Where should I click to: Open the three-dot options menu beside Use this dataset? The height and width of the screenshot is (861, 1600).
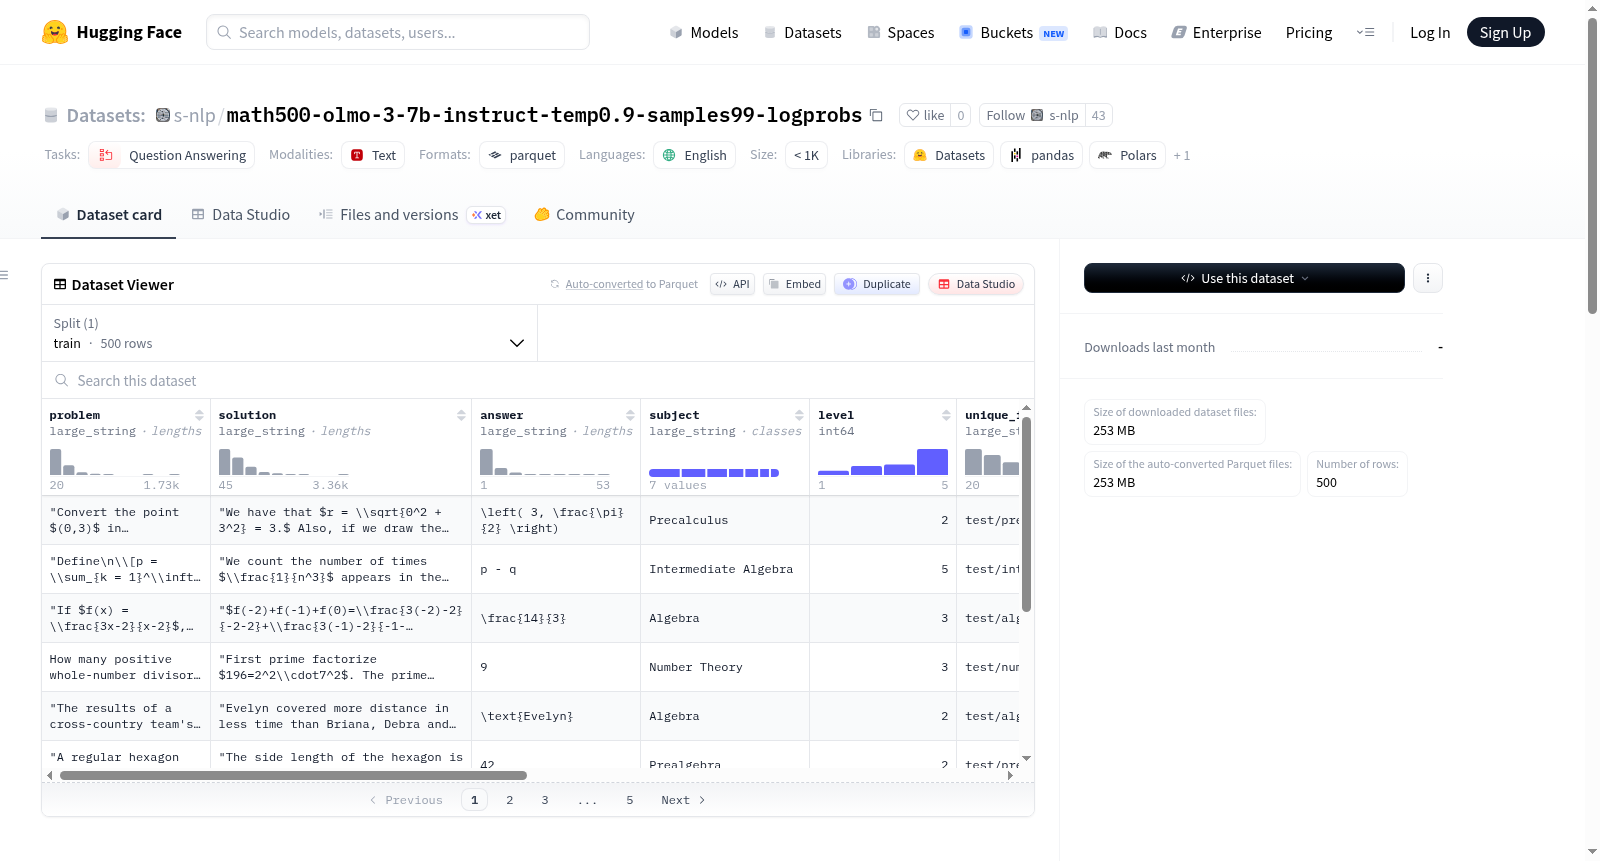click(x=1428, y=278)
